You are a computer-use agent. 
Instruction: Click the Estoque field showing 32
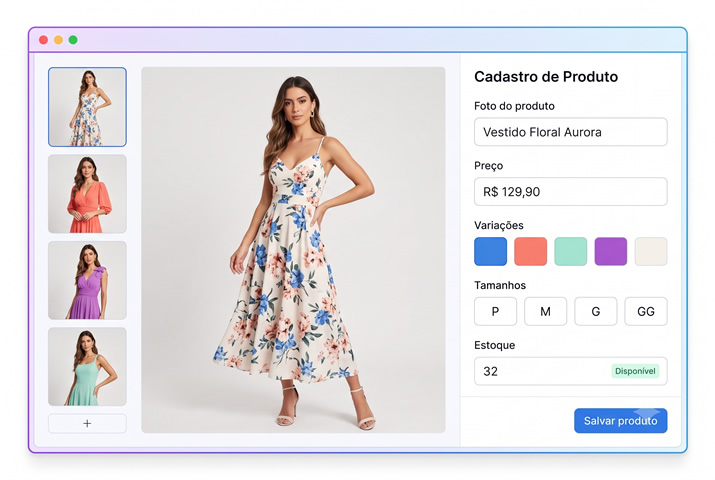point(570,371)
